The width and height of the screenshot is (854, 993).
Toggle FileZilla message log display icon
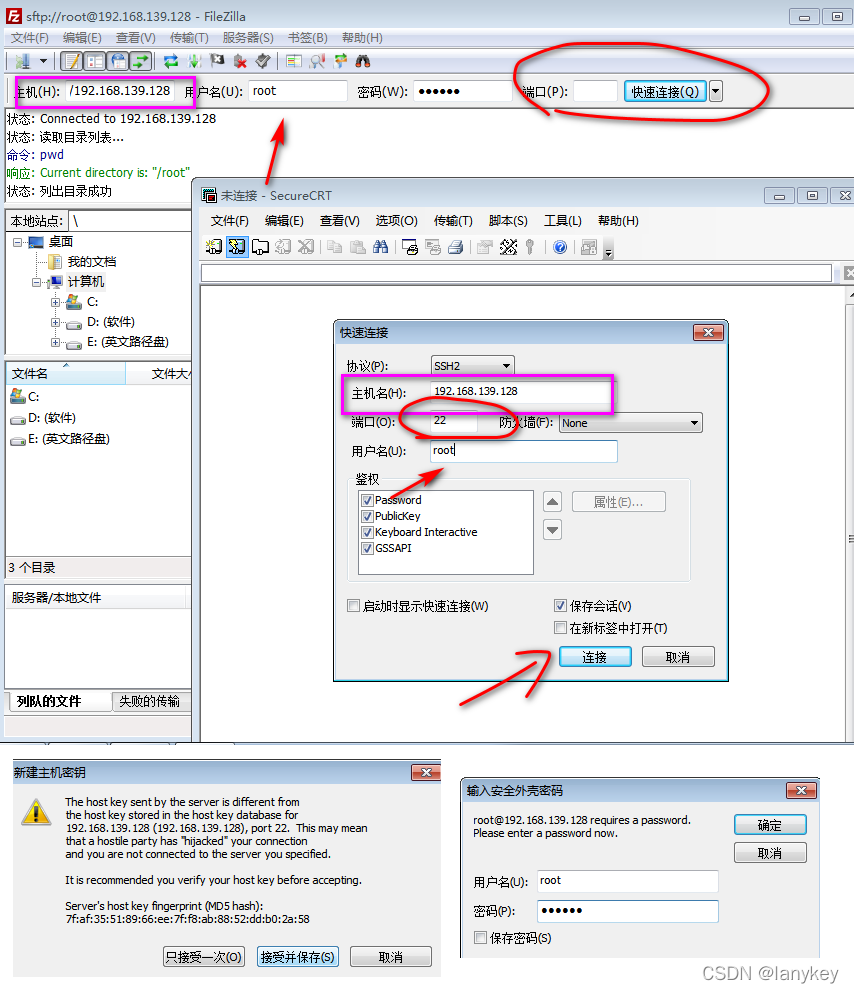72,61
